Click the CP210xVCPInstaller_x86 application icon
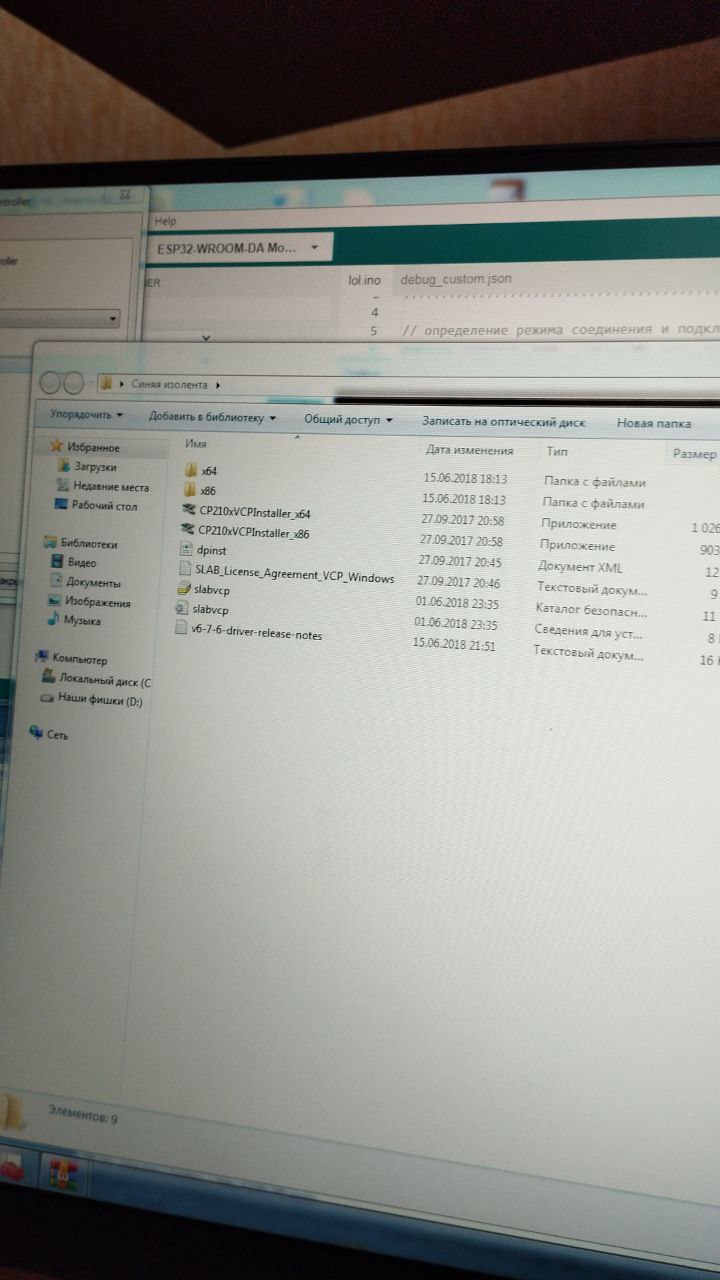Image resolution: width=720 pixels, height=1280 pixels. tap(187, 530)
